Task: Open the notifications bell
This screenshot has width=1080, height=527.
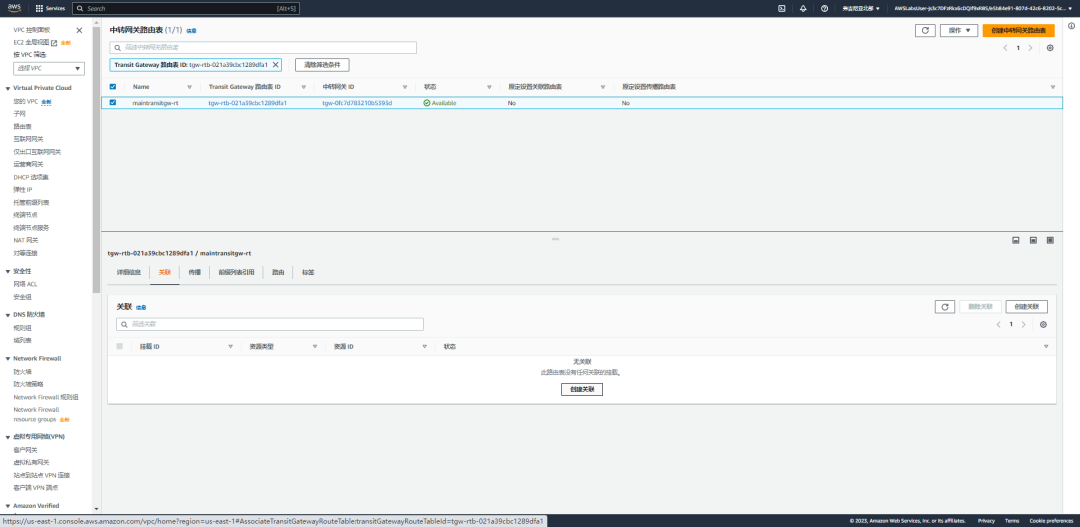Action: click(803, 8)
